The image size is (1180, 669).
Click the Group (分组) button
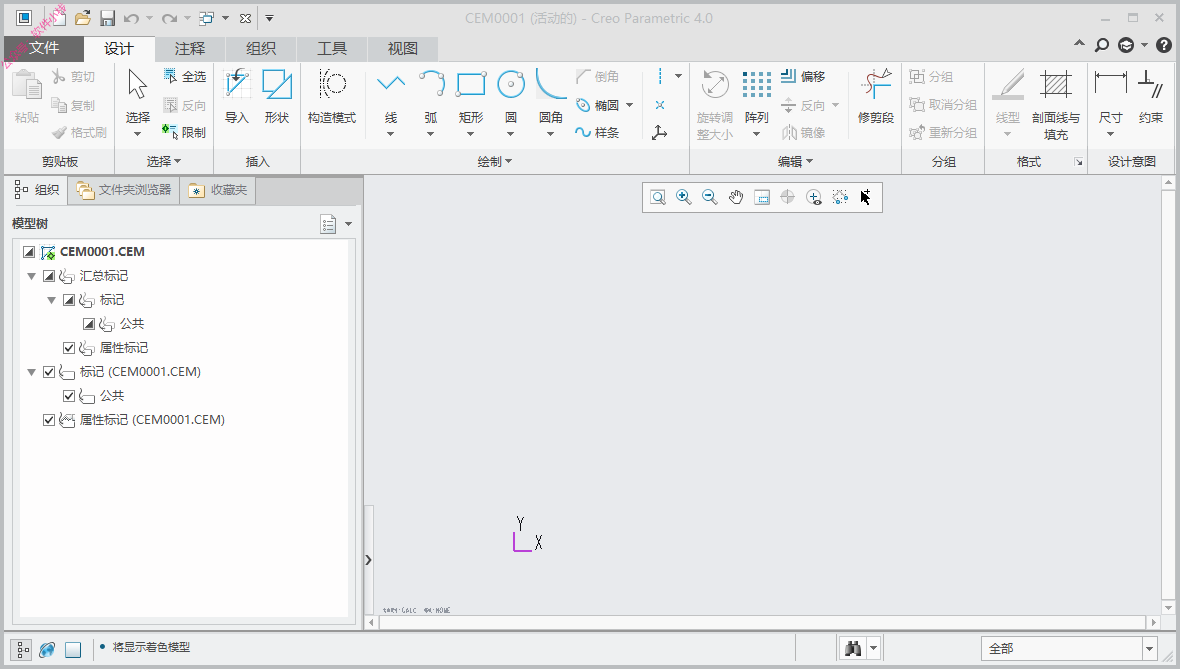(x=931, y=76)
